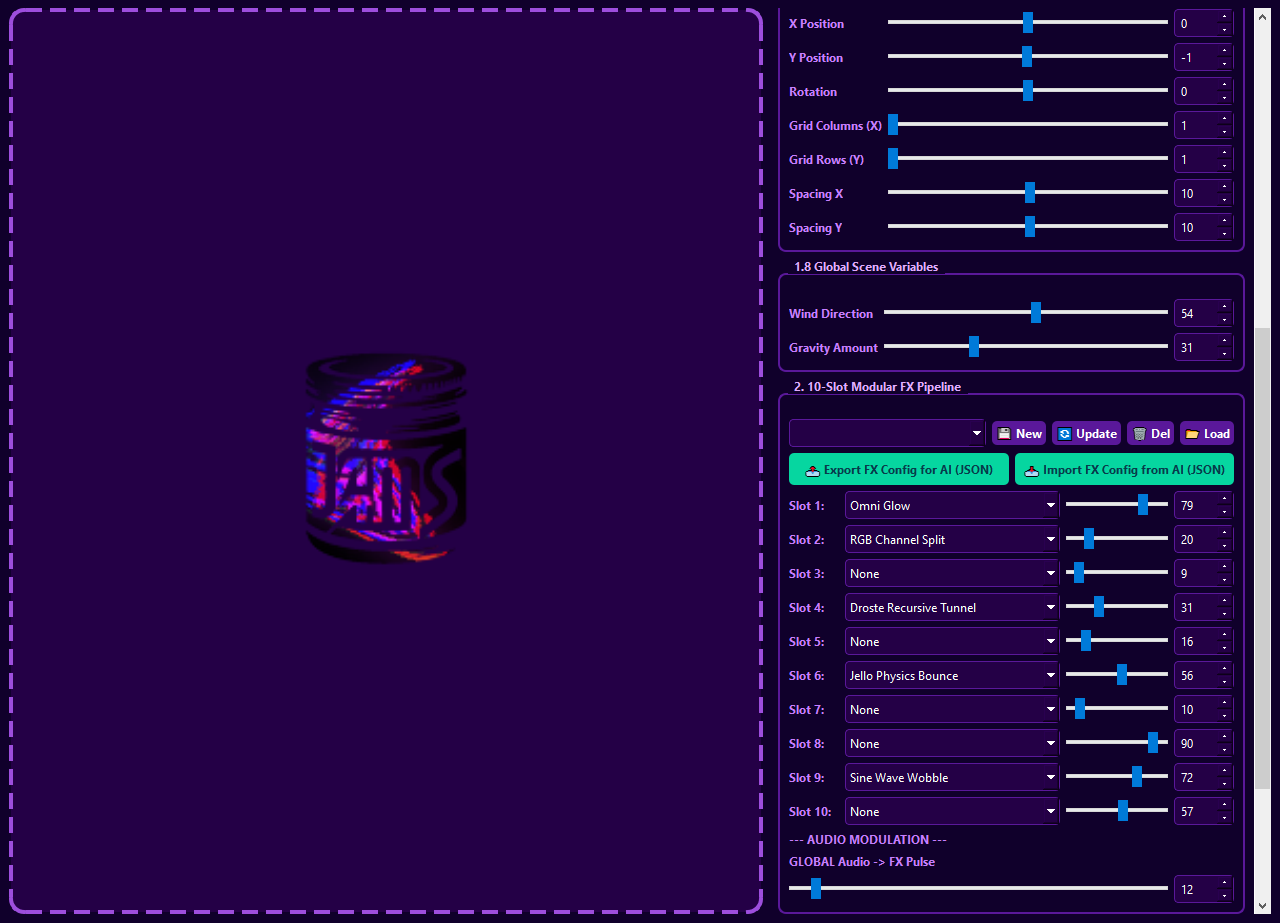Click the jar preview in the canvas
The width and height of the screenshot is (1280, 923).
pos(386,458)
